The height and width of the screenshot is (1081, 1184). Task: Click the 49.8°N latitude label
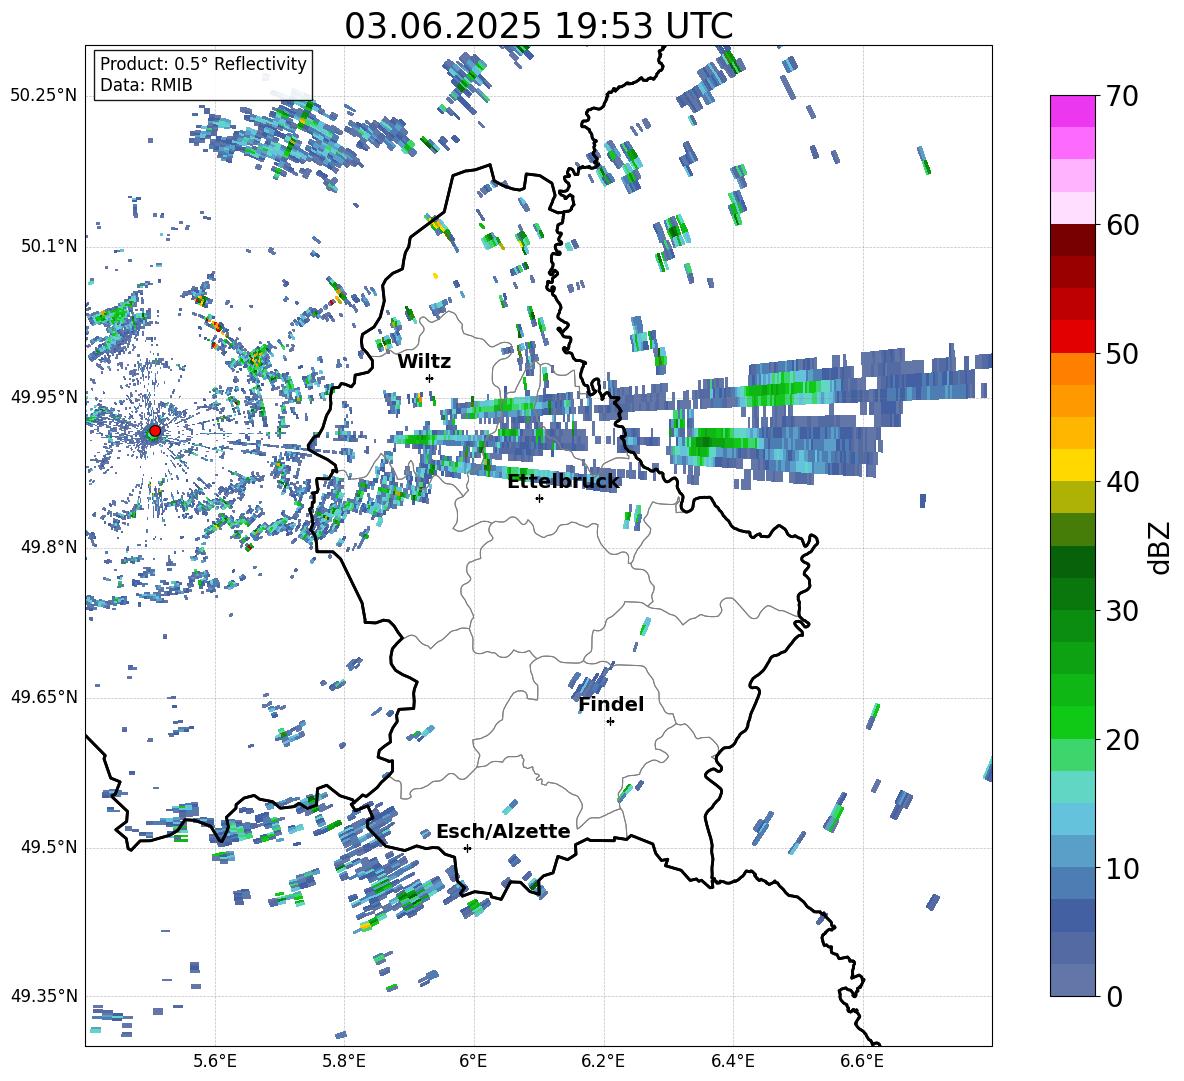(49, 547)
